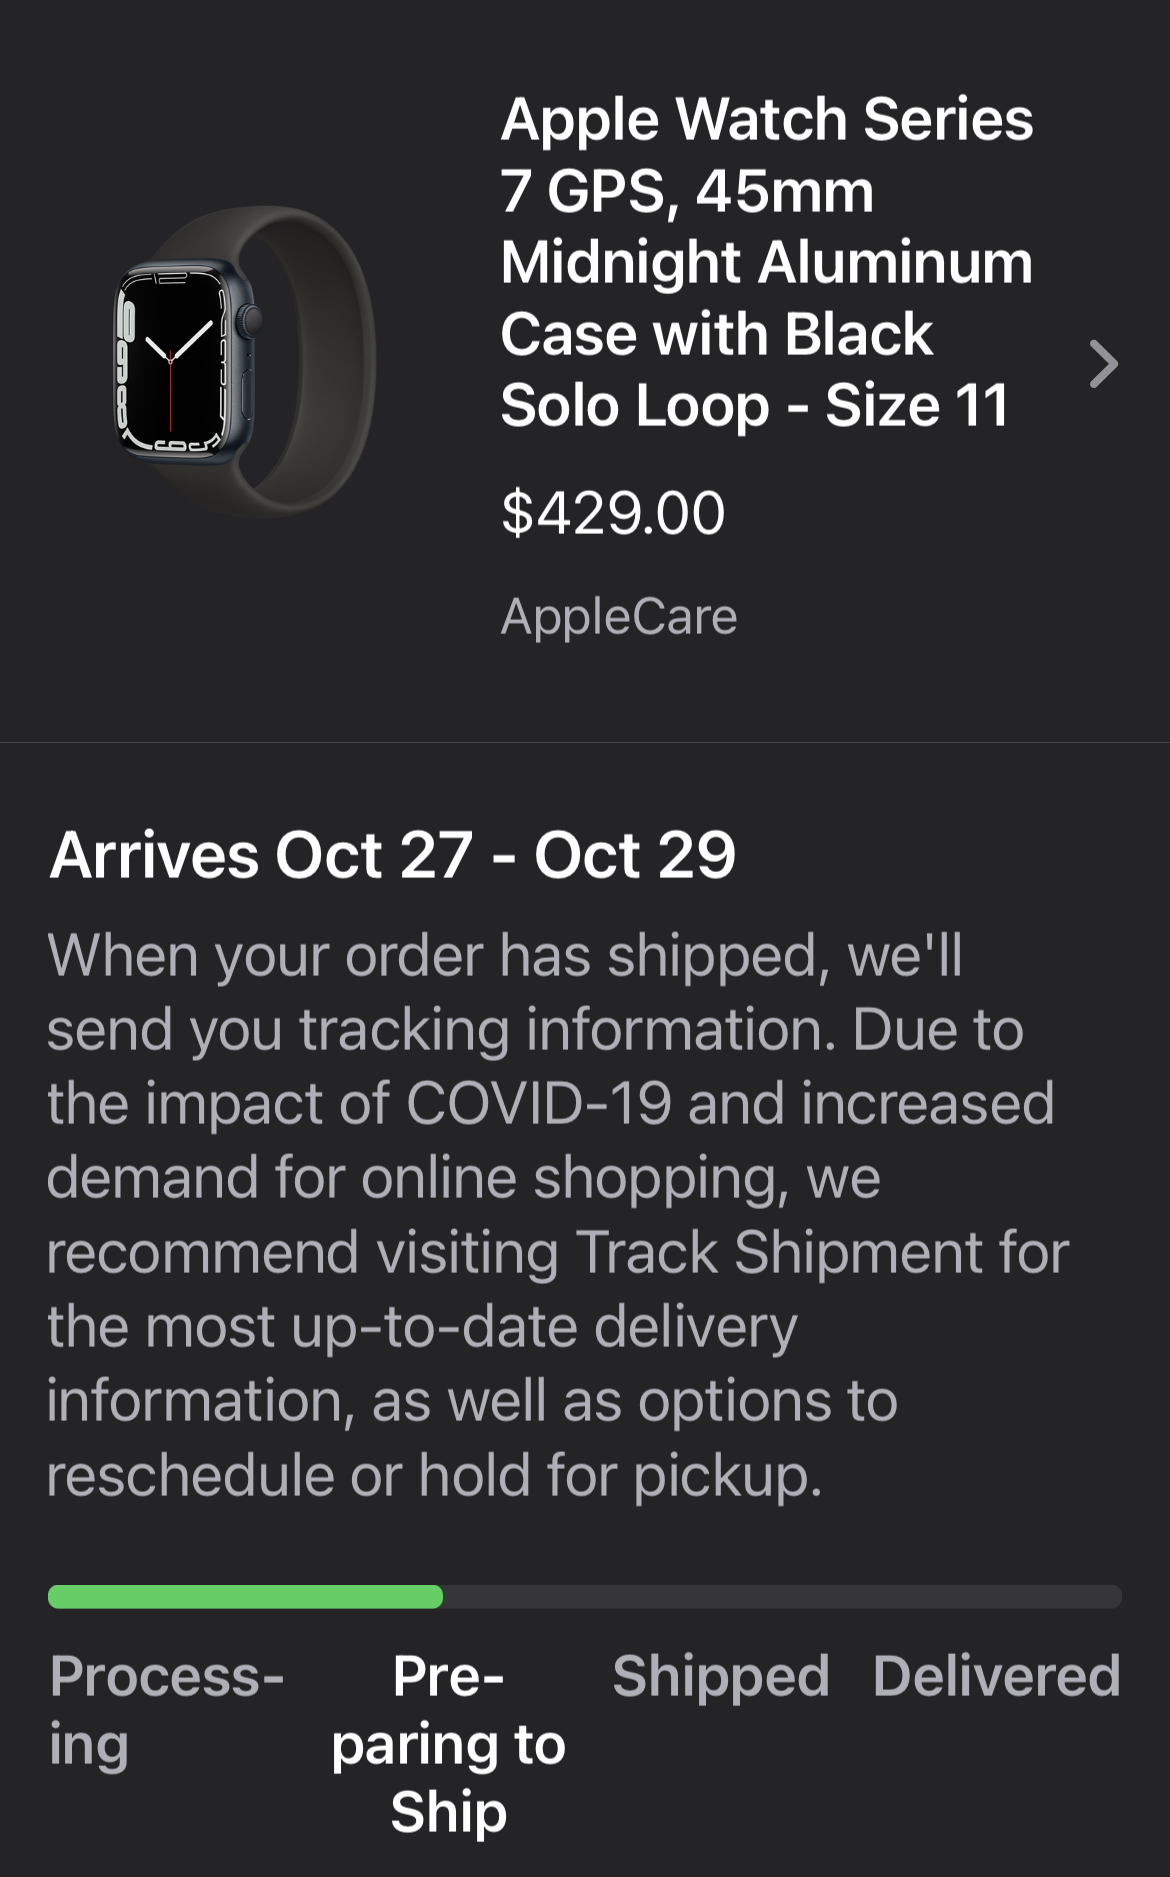This screenshot has height=1877, width=1170.
Task: Tap the Solo Loop - Size 11 line
Action: [755, 406]
